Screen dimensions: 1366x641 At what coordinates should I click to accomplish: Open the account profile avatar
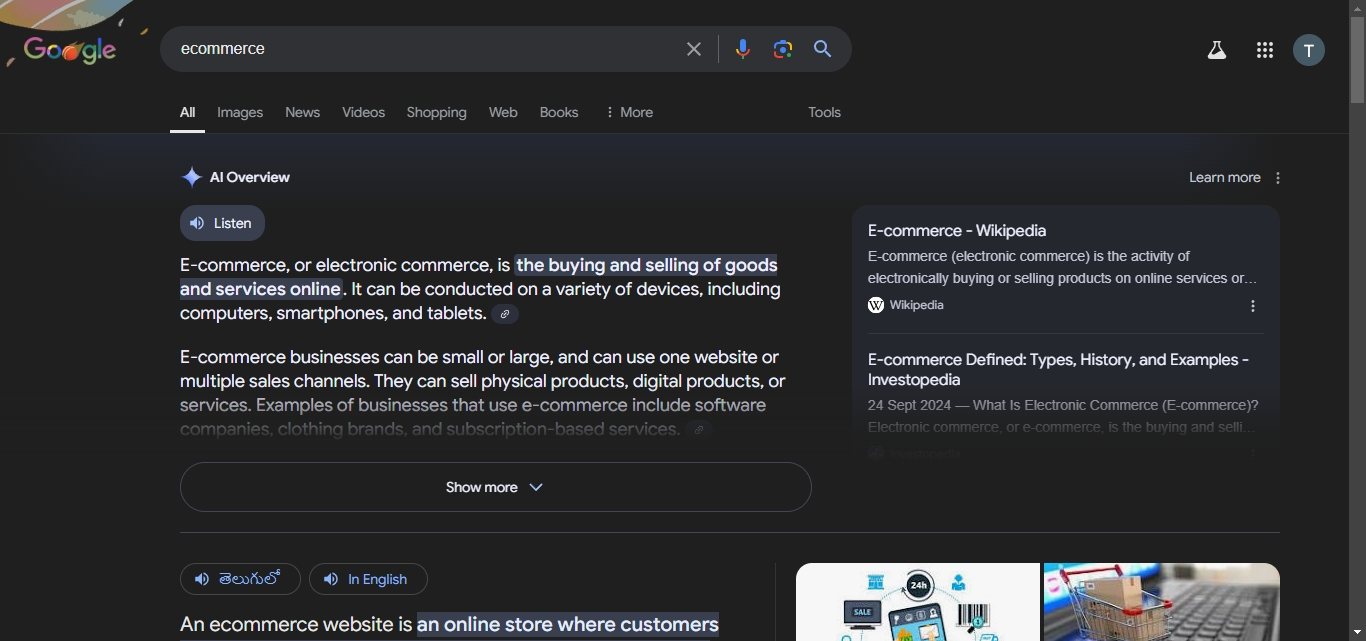(1309, 50)
